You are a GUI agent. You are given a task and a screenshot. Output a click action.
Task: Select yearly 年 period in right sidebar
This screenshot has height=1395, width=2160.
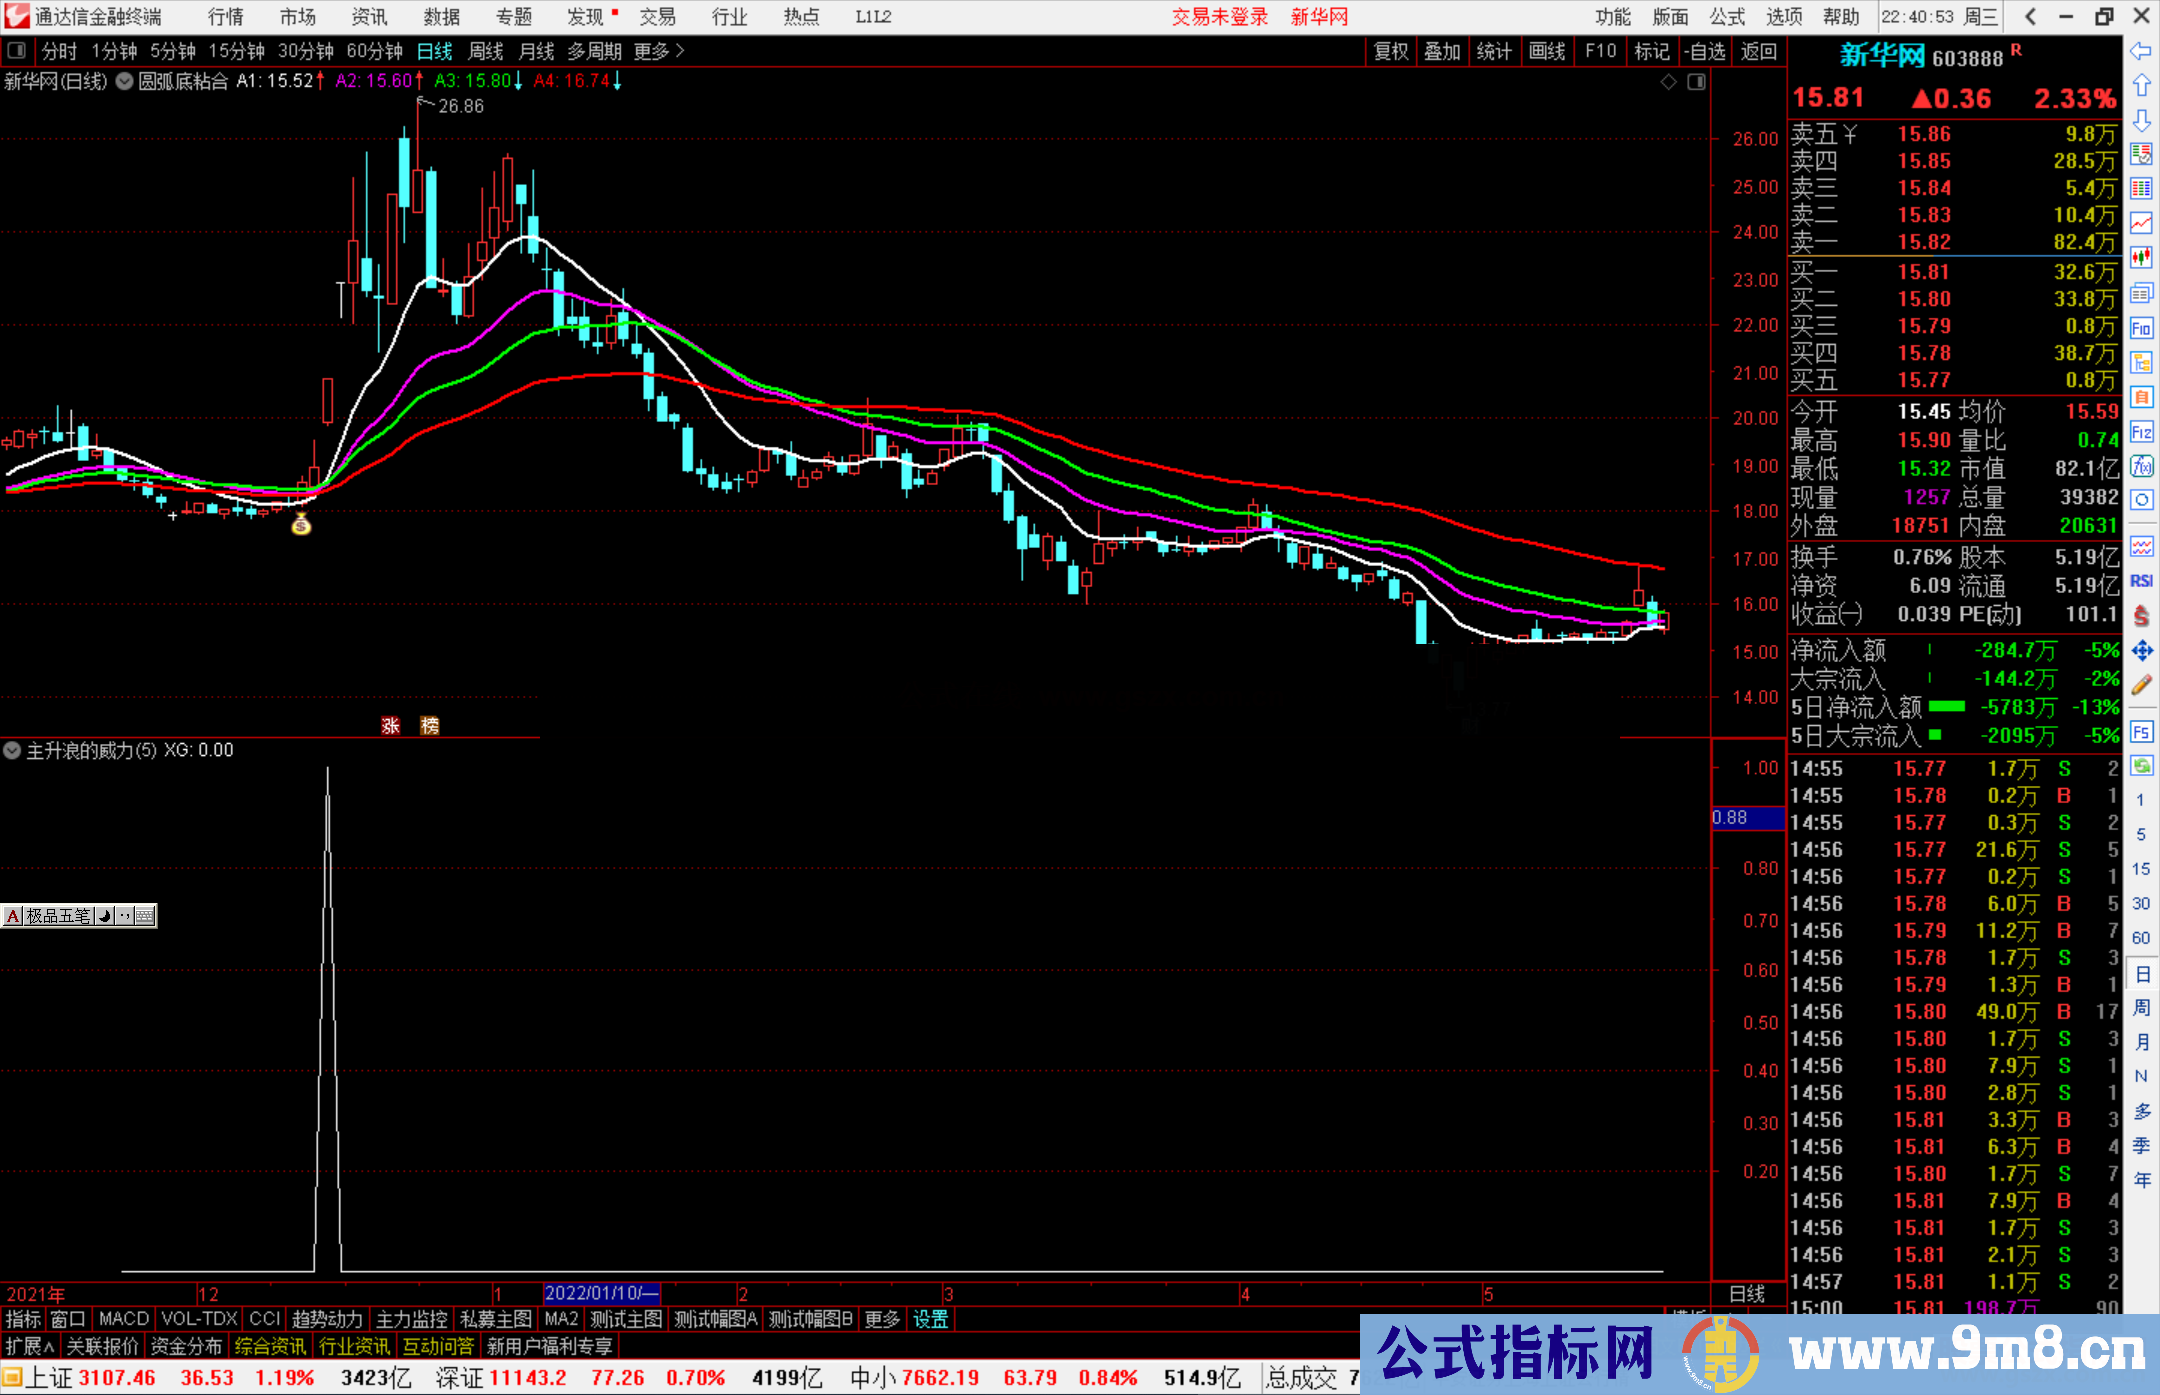(x=2141, y=1180)
